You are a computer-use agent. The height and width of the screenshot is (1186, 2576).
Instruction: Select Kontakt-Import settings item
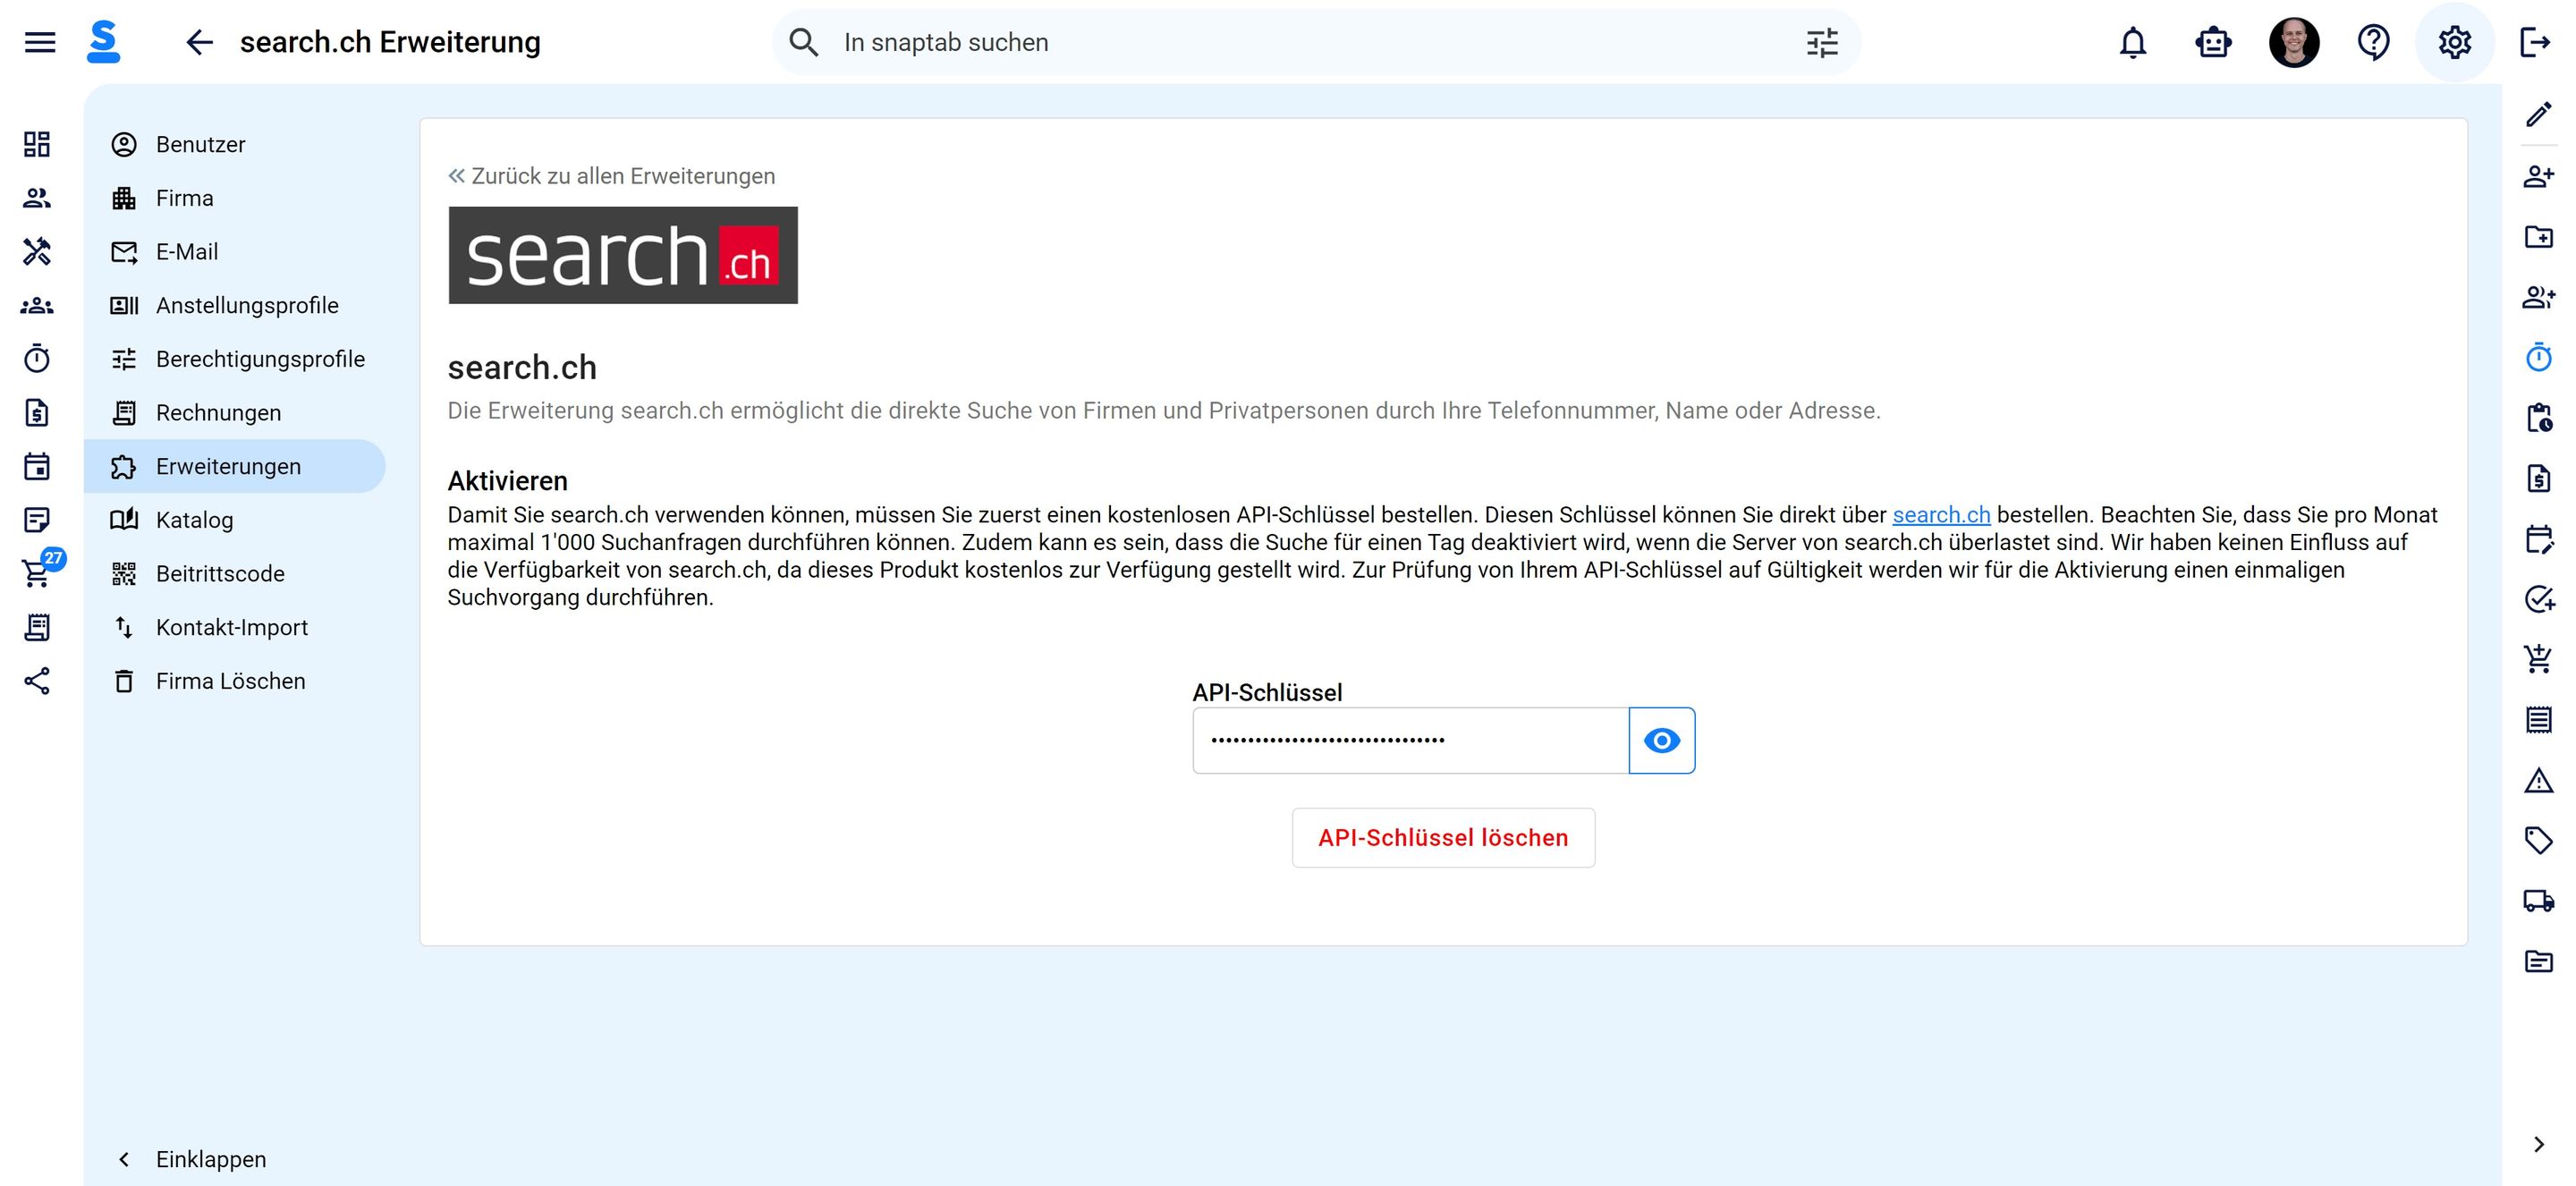(234, 627)
